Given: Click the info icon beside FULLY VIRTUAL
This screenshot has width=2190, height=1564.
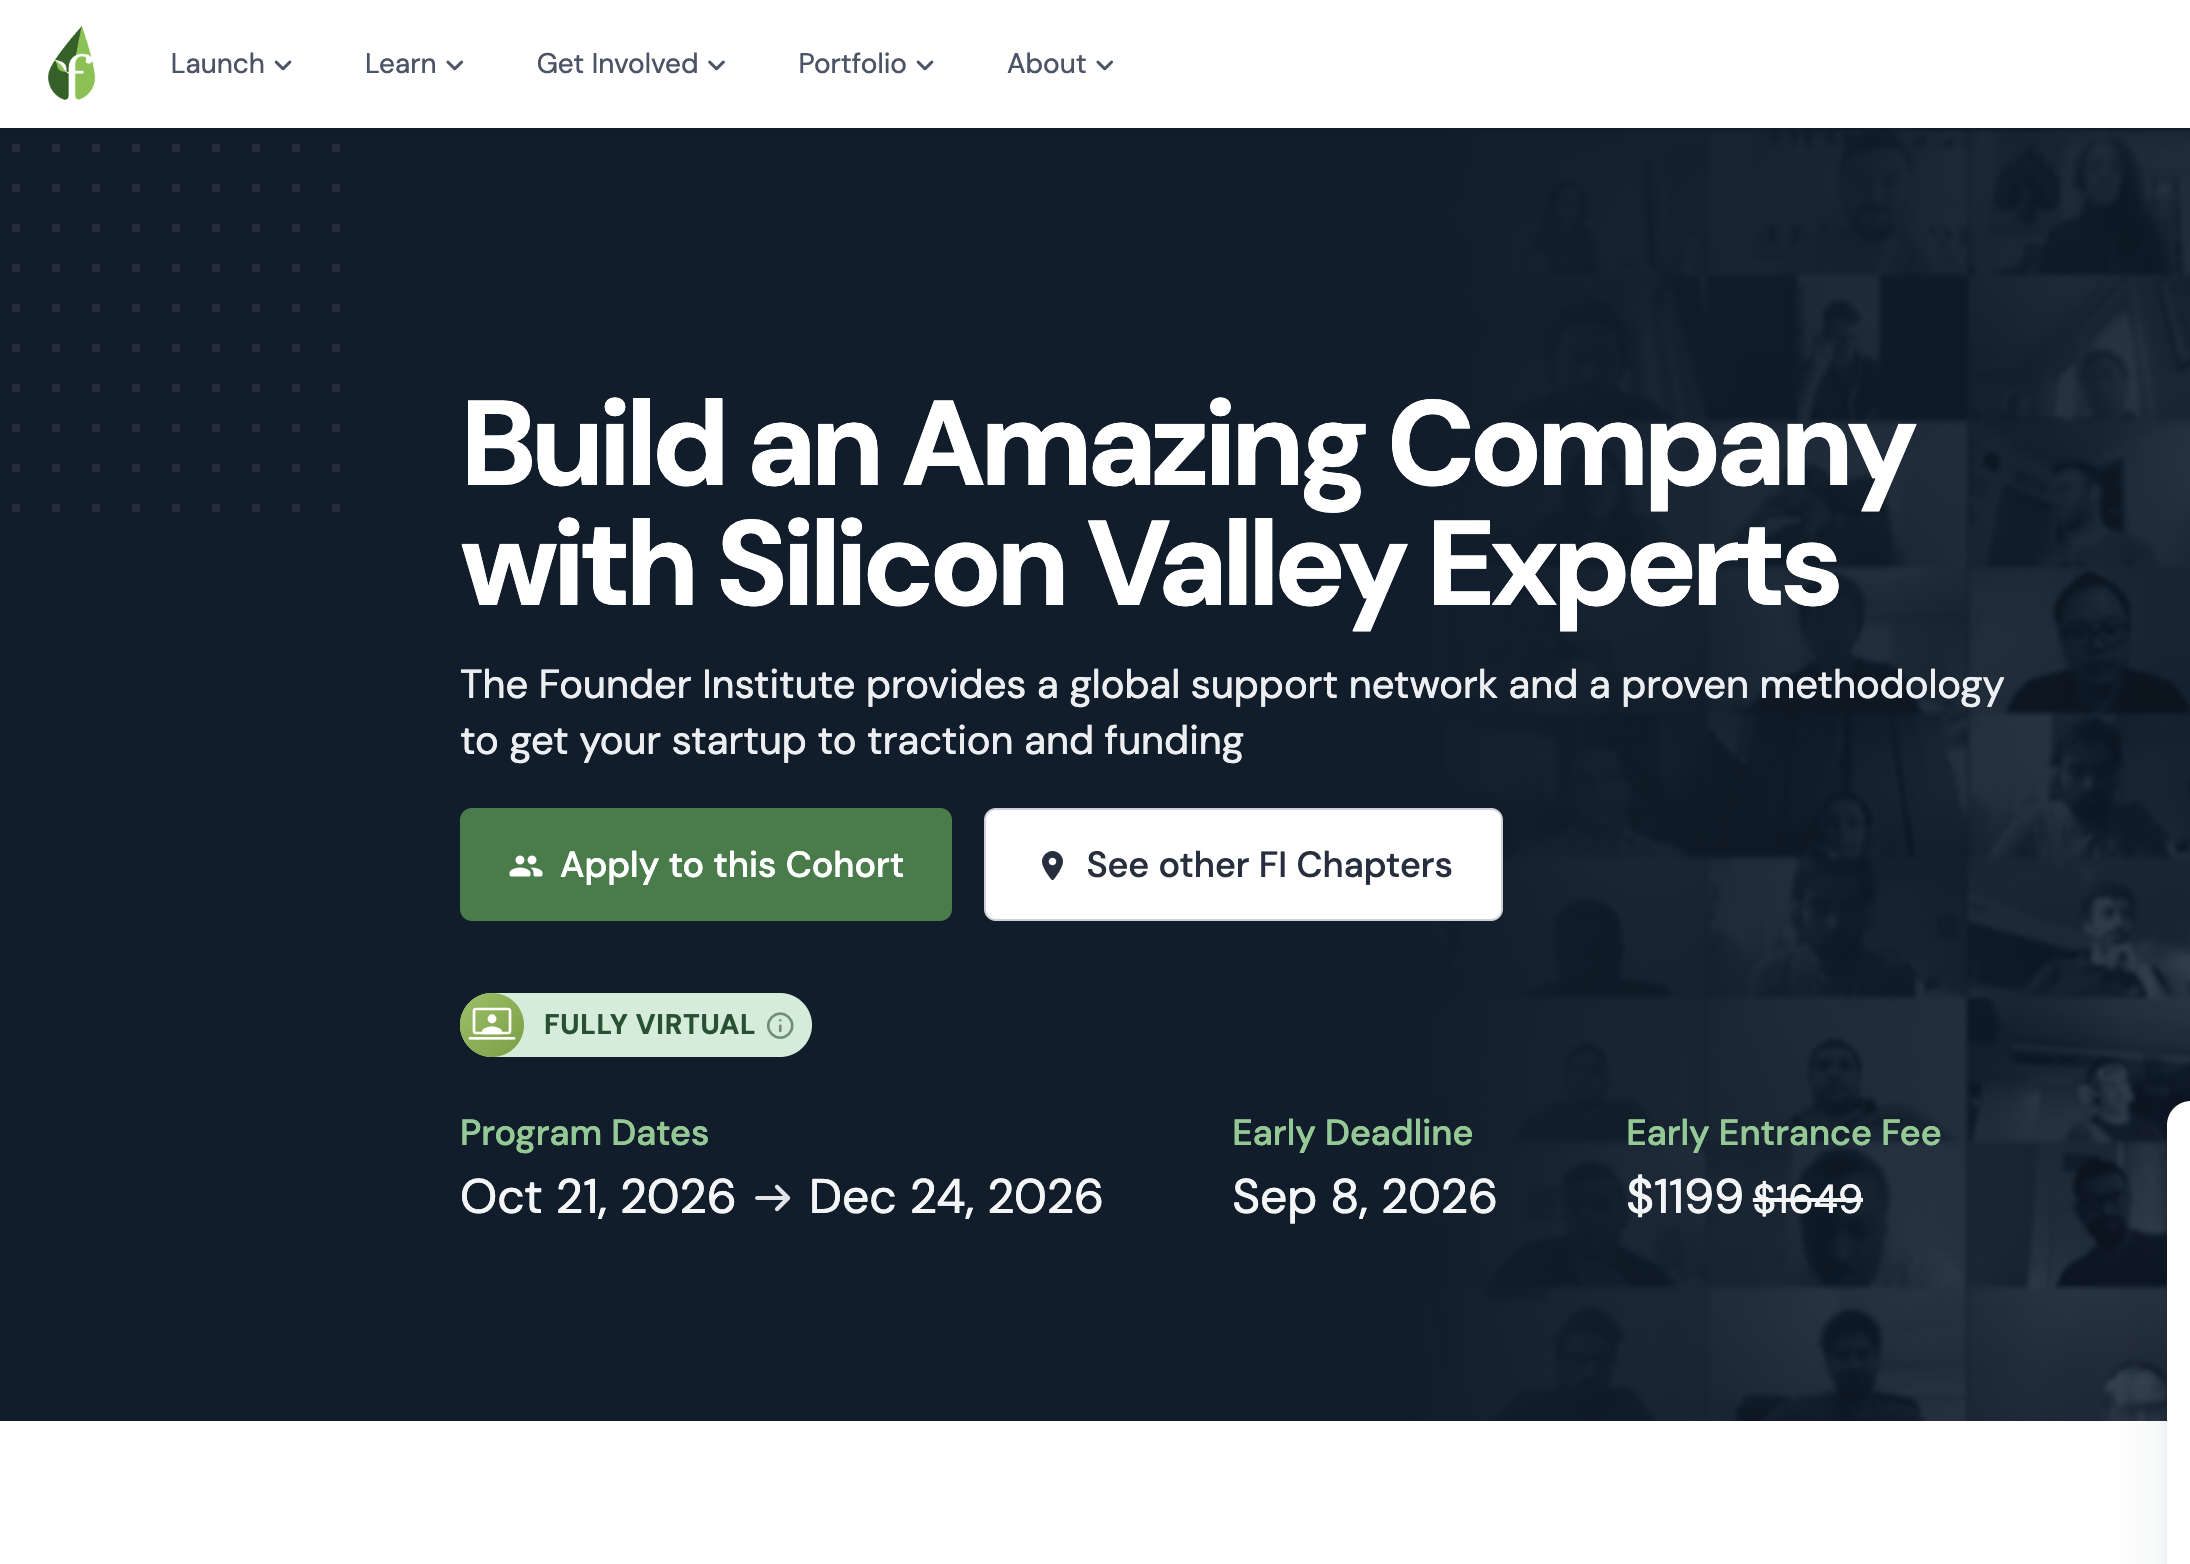Looking at the screenshot, I should tap(780, 1026).
